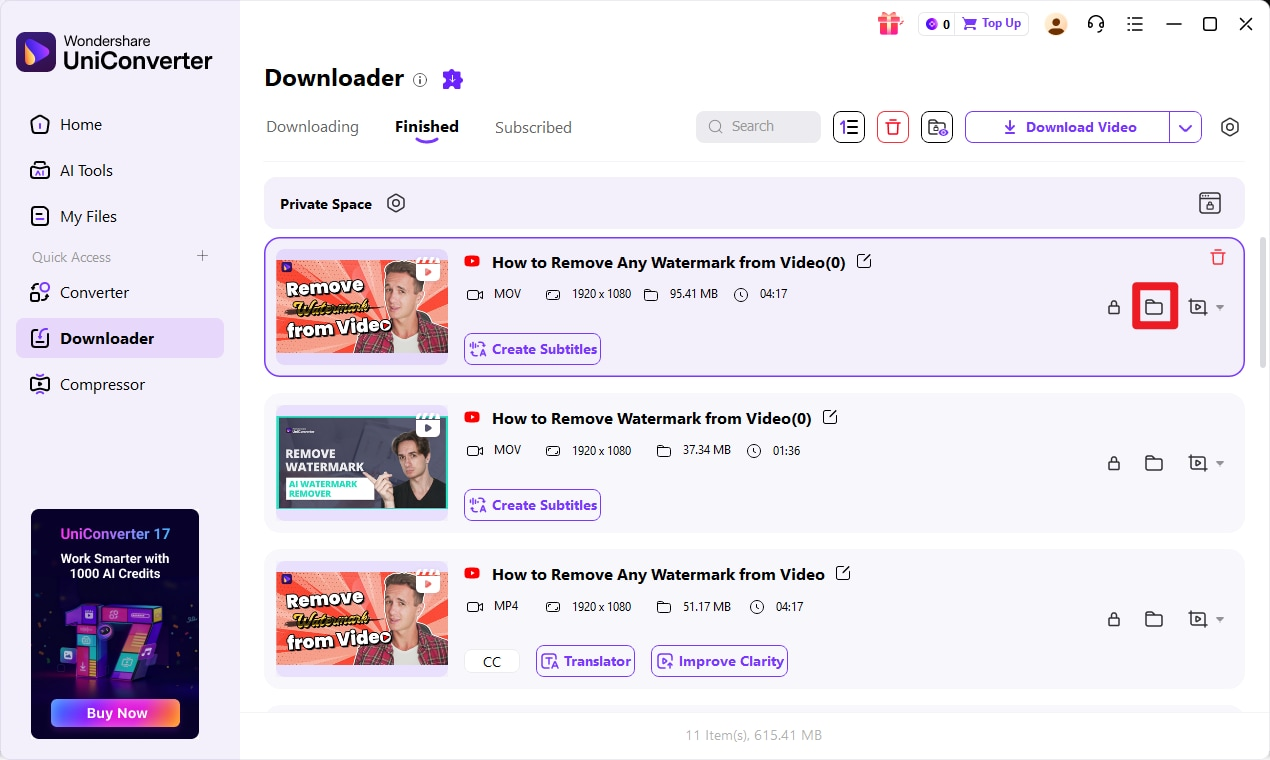This screenshot has width=1270, height=760.
Task: Click the vertical scrollbar of the download list
Action: (x=1262, y=302)
